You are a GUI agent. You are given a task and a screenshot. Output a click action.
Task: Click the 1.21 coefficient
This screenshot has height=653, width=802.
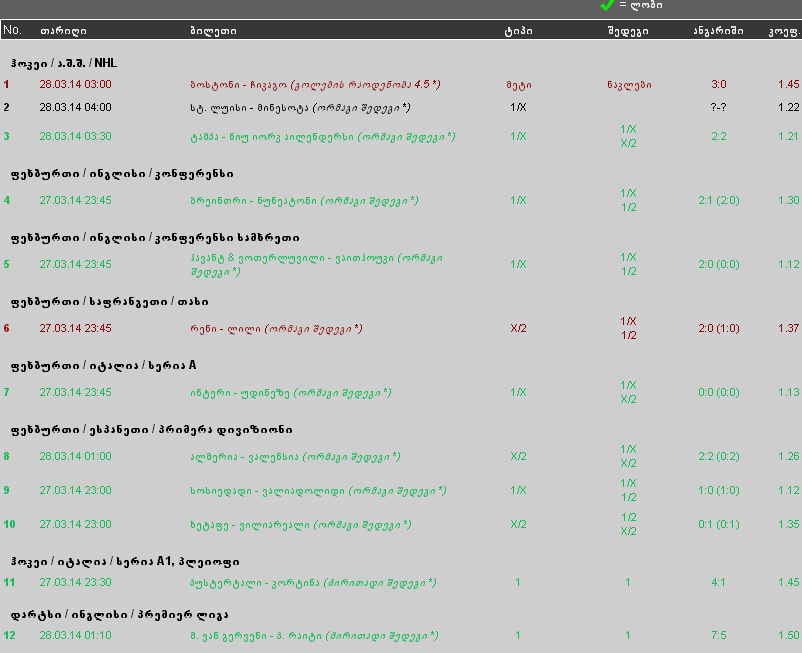pyautogui.click(x=789, y=136)
